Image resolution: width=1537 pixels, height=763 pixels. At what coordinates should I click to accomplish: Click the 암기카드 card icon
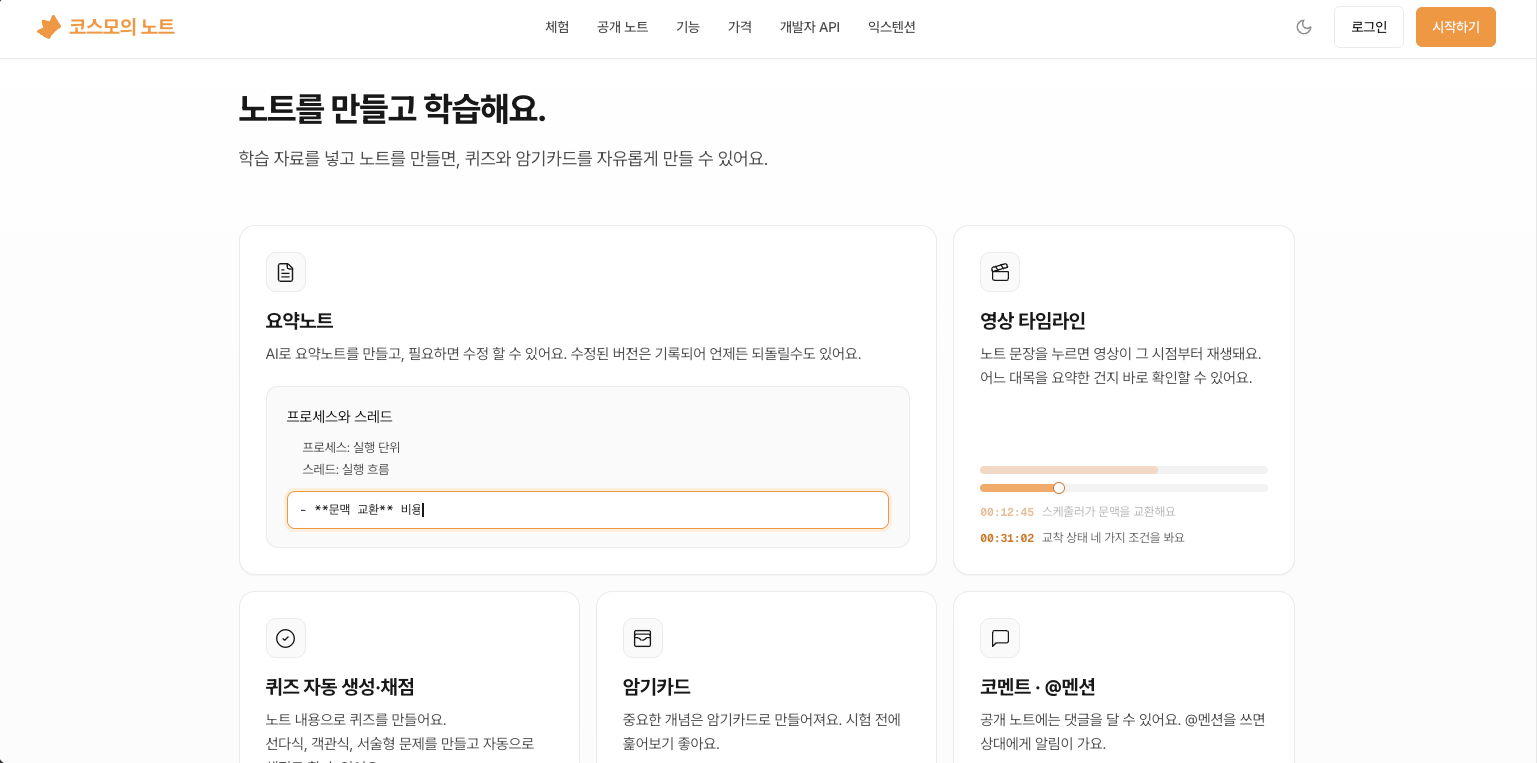click(643, 638)
